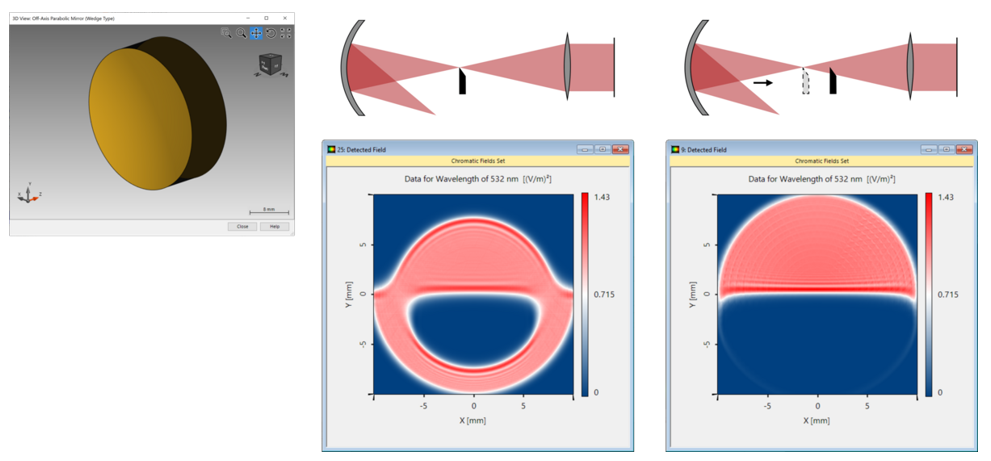Minimize the 3D View window
991x461 pixels.
tap(247, 18)
